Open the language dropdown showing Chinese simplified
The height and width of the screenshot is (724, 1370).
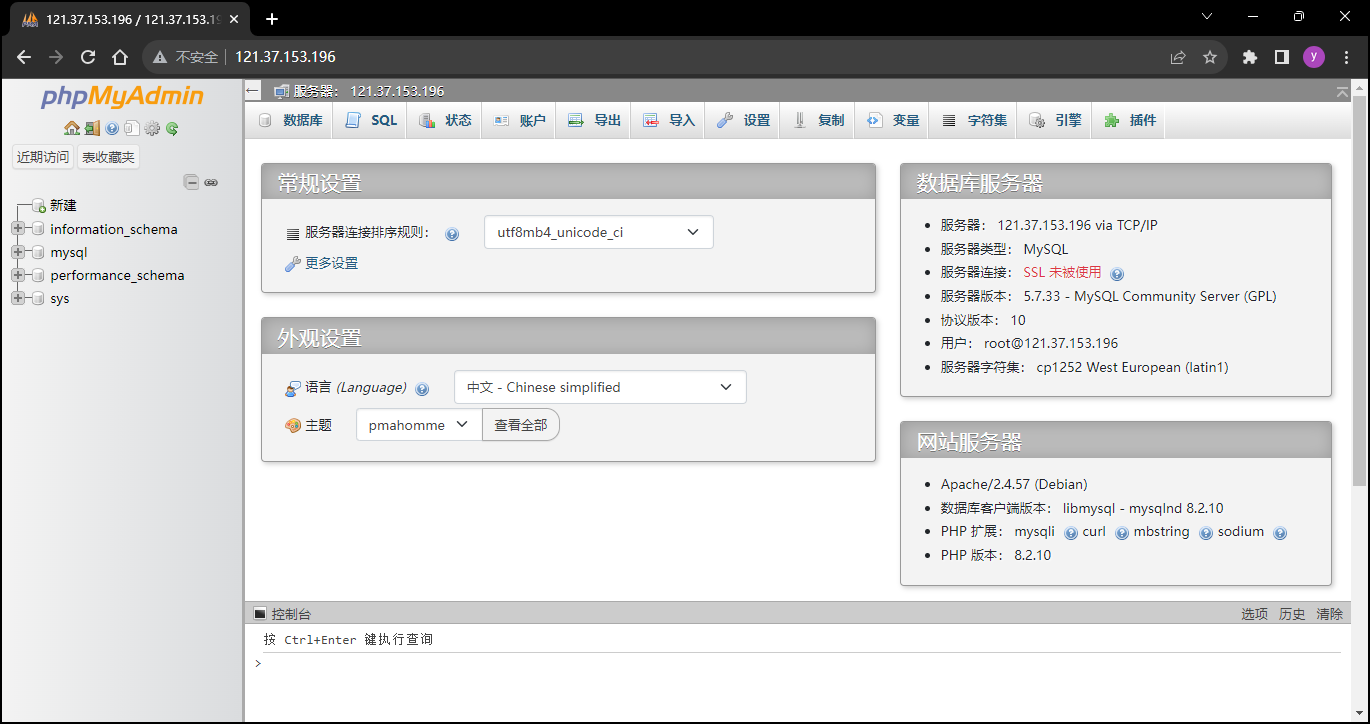tap(600, 387)
